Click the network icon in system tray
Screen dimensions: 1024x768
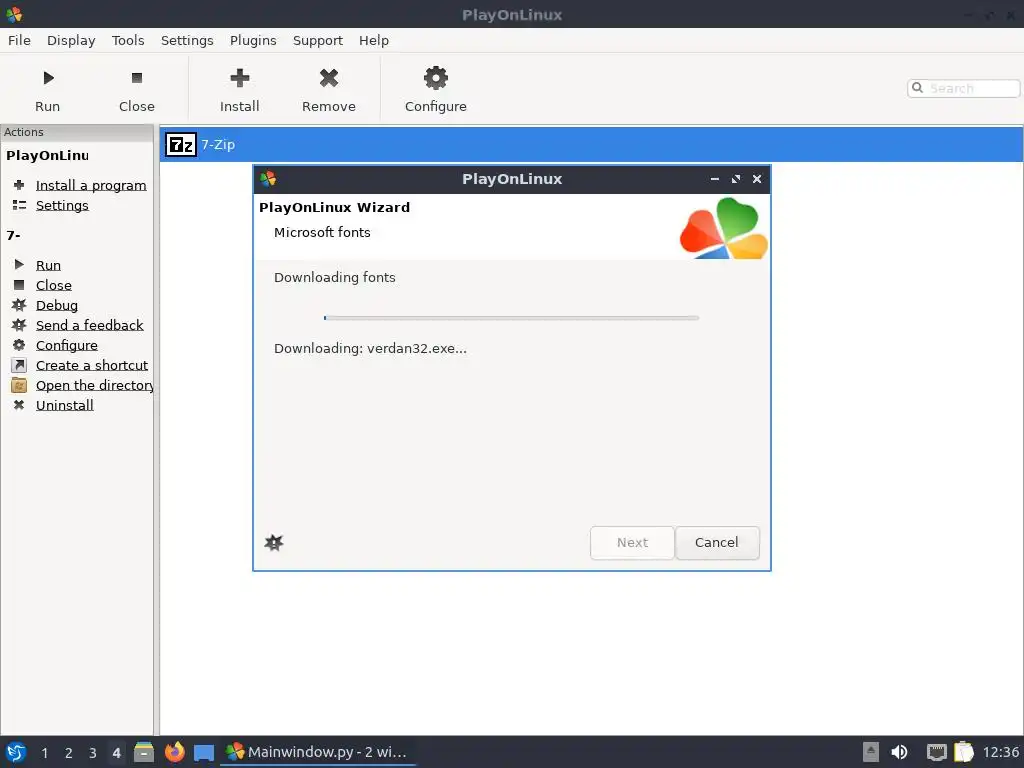936,752
